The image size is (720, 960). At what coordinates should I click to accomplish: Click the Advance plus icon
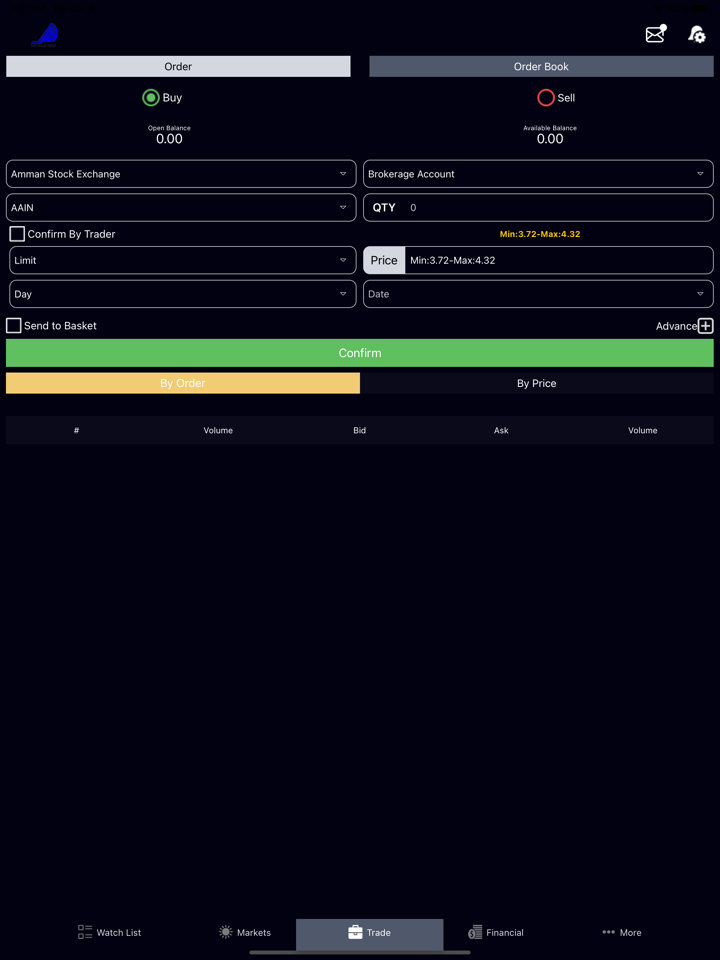click(705, 326)
